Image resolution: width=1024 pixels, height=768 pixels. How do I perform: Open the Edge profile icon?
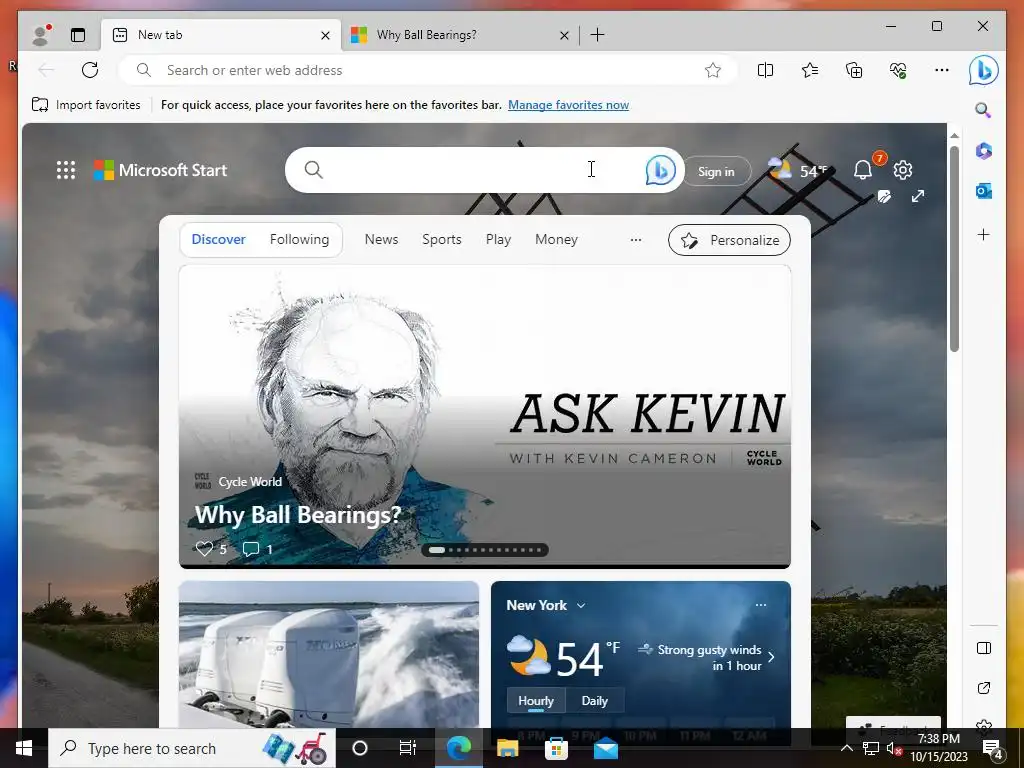(x=41, y=35)
